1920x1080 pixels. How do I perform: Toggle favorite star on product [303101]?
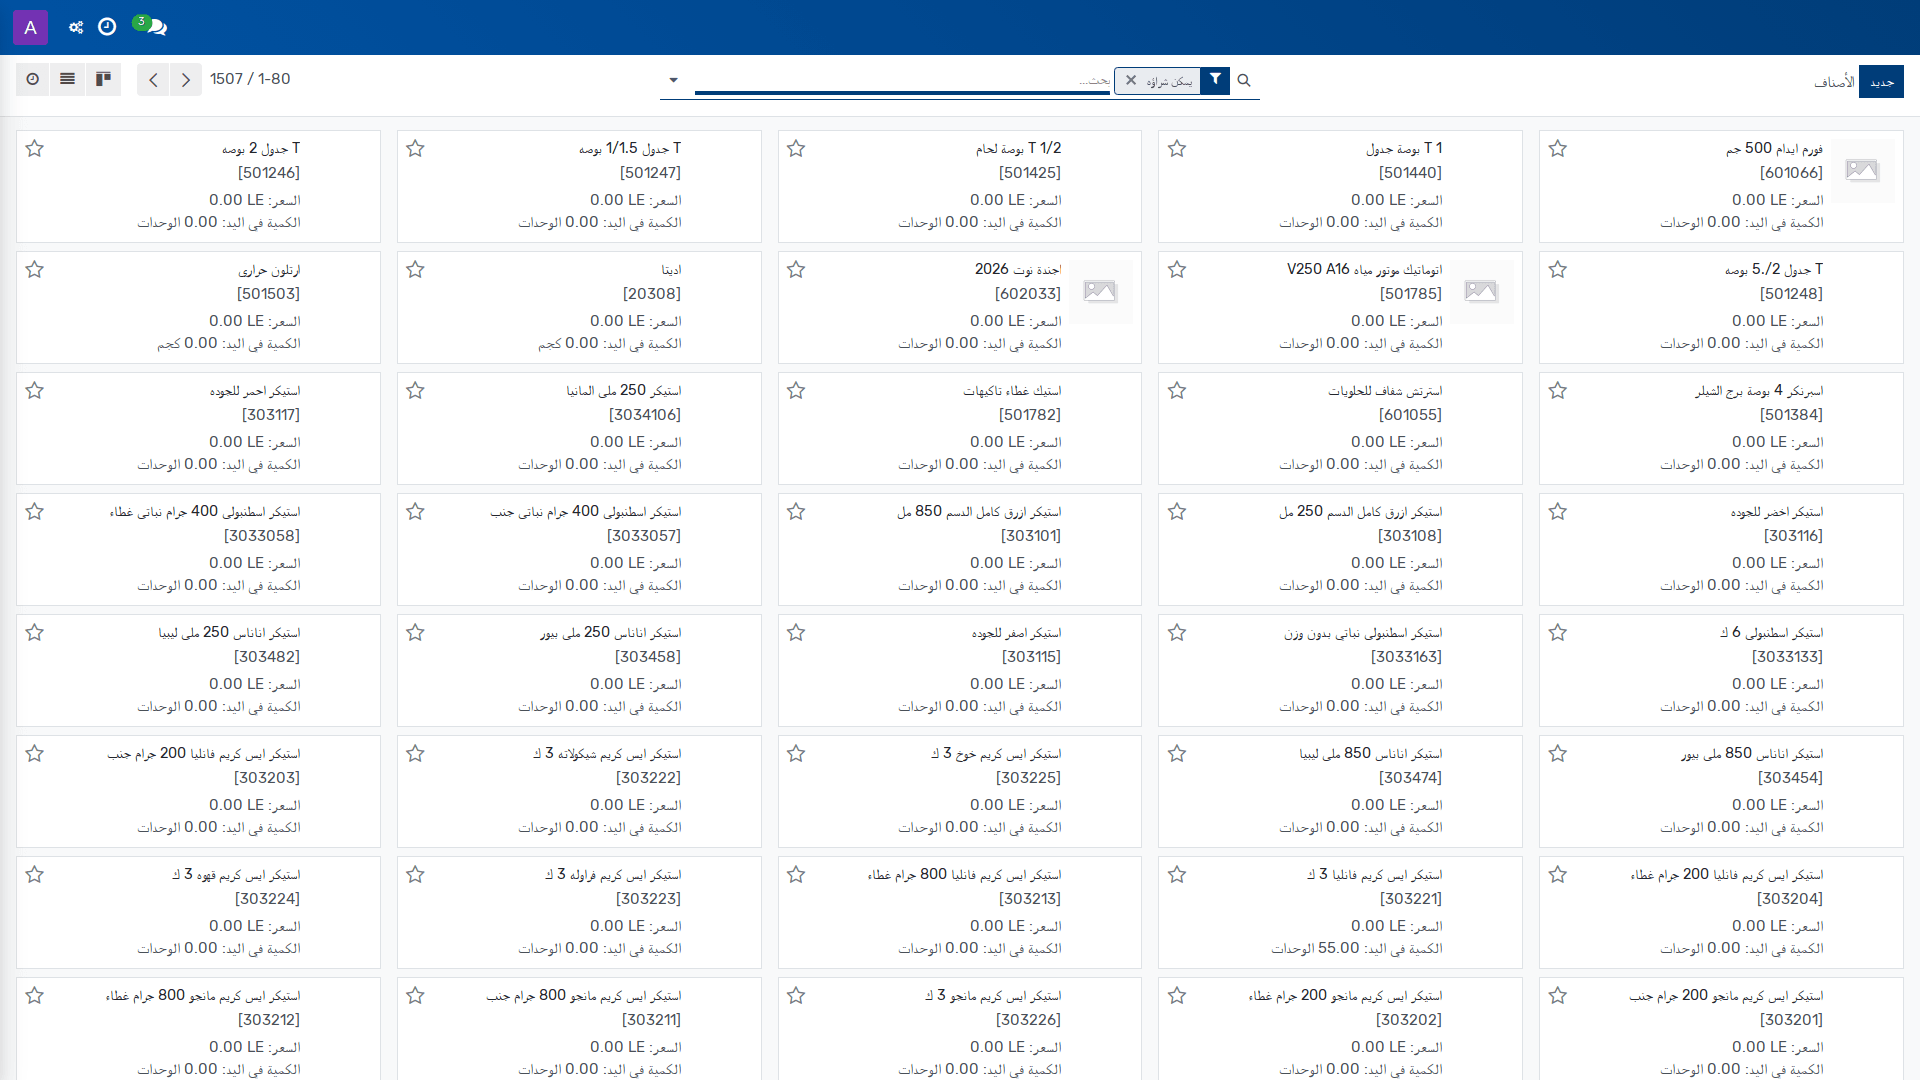(x=796, y=512)
